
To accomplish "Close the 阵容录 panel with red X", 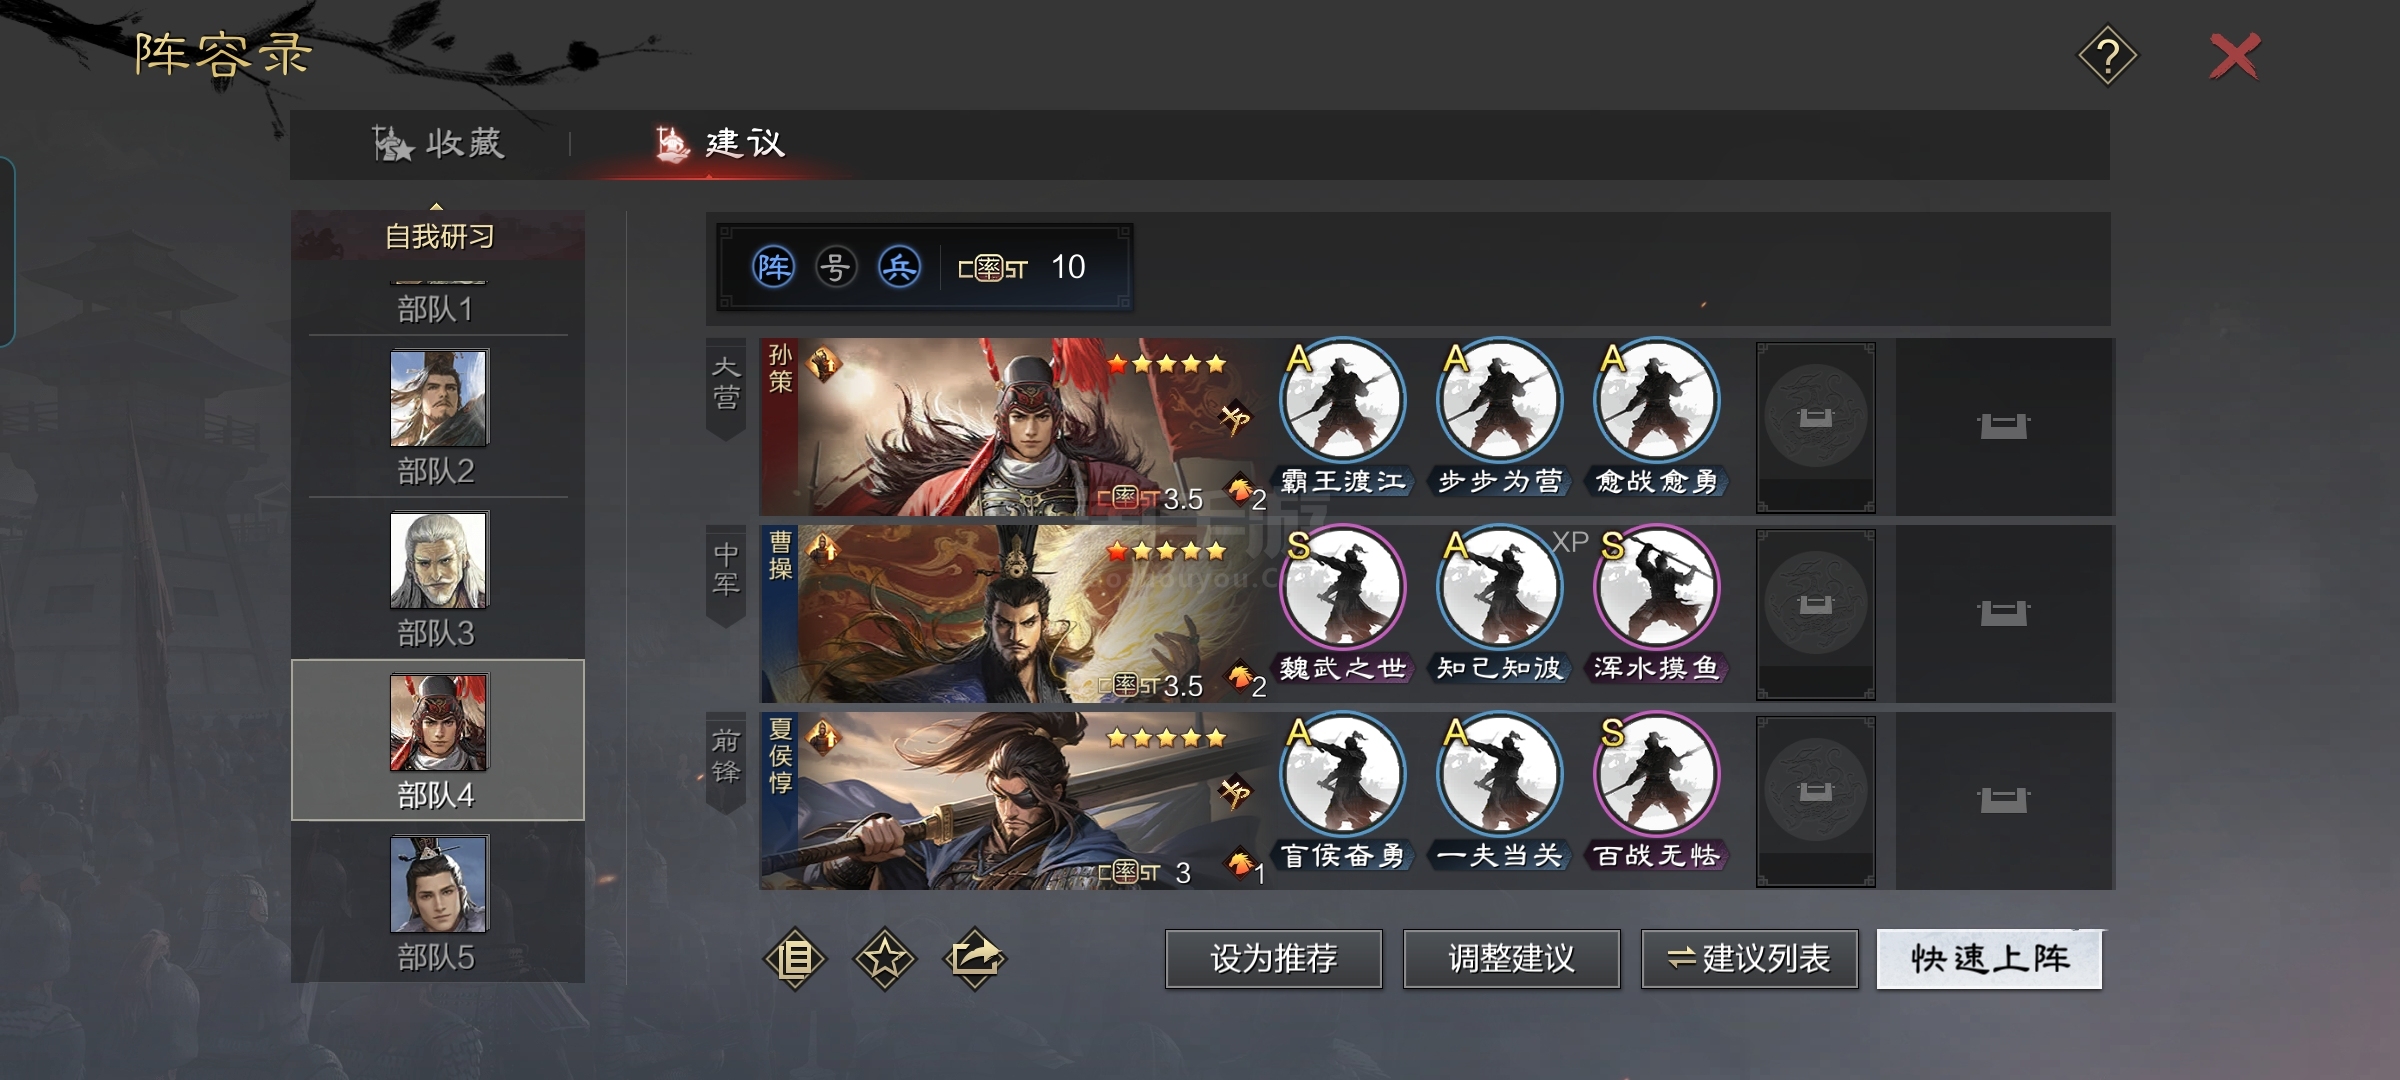I will [2234, 56].
